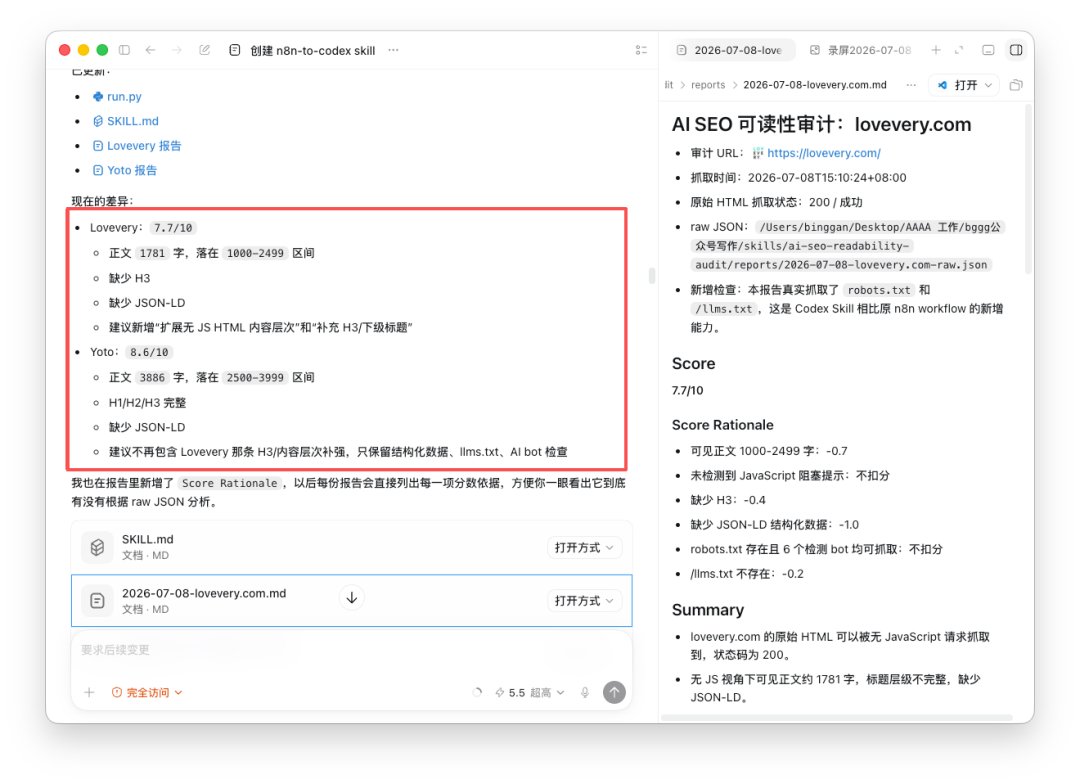Click the robots.txt code chip
This screenshot has height=784, width=1080.
pyautogui.click(x=879, y=290)
